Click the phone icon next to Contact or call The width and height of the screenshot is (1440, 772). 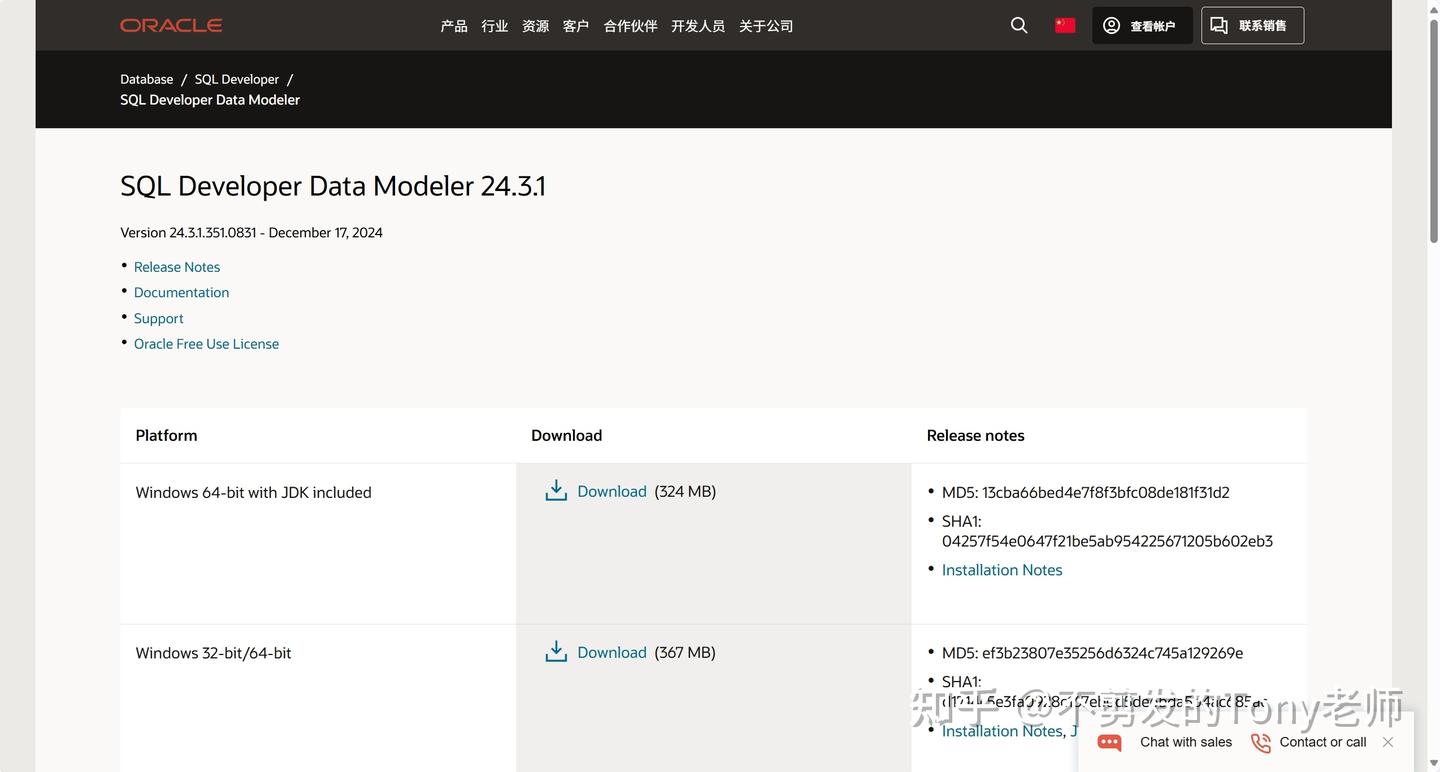(1259, 742)
